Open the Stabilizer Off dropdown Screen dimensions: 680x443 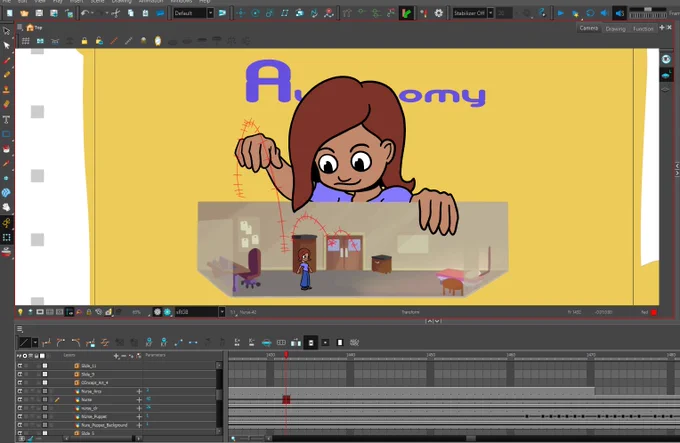tap(490, 13)
